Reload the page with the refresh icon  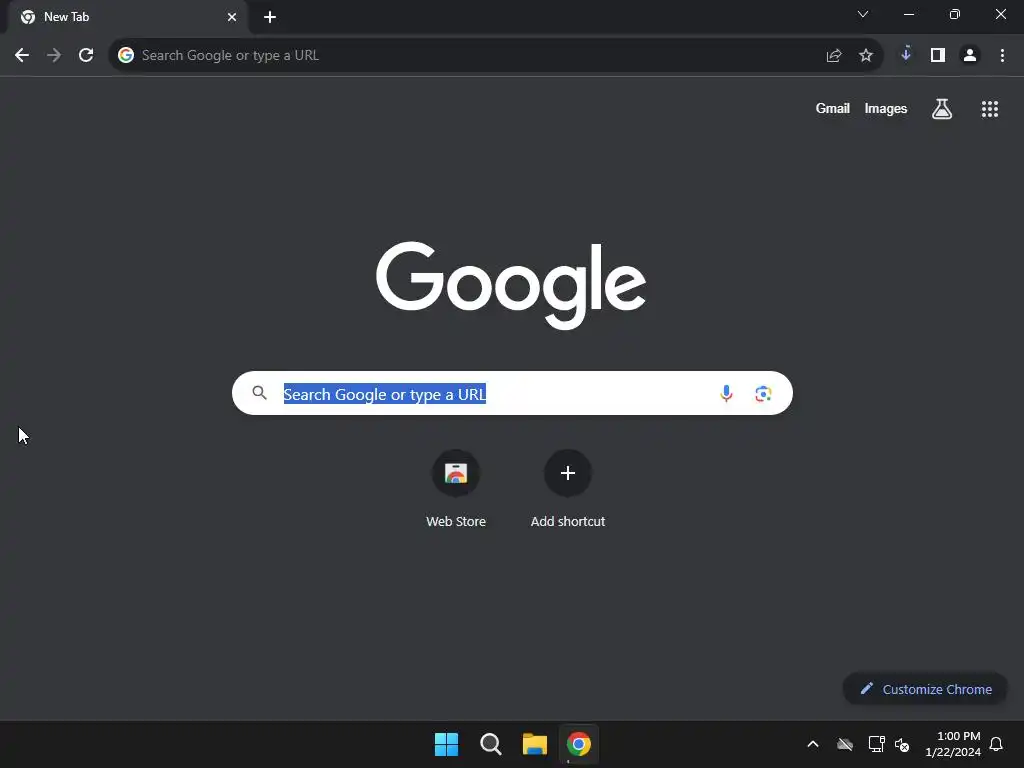(x=86, y=56)
